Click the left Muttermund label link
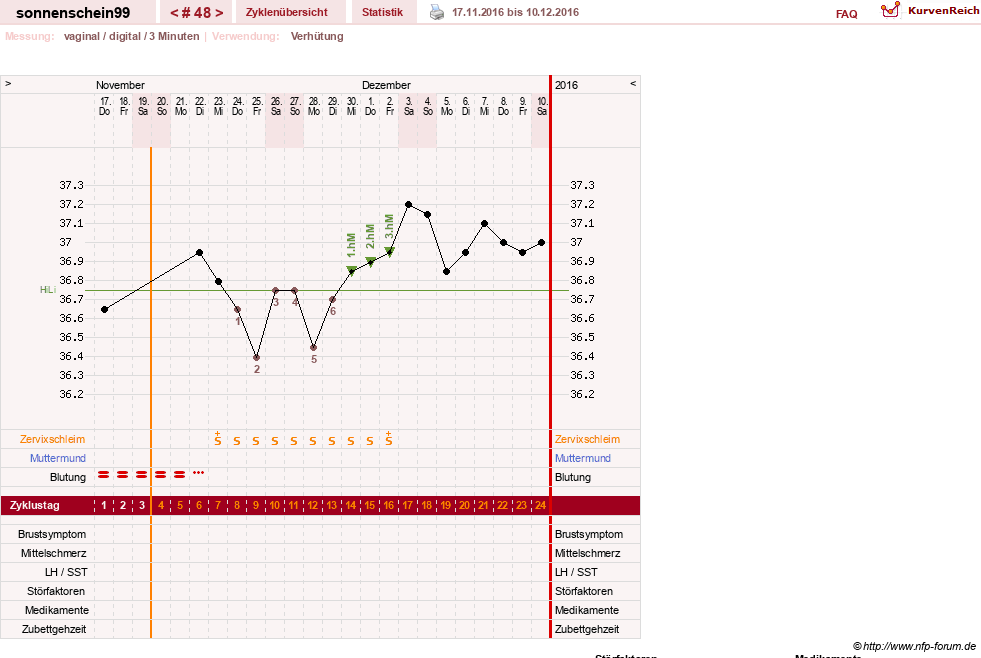This screenshot has width=981, height=658. pos(58,458)
